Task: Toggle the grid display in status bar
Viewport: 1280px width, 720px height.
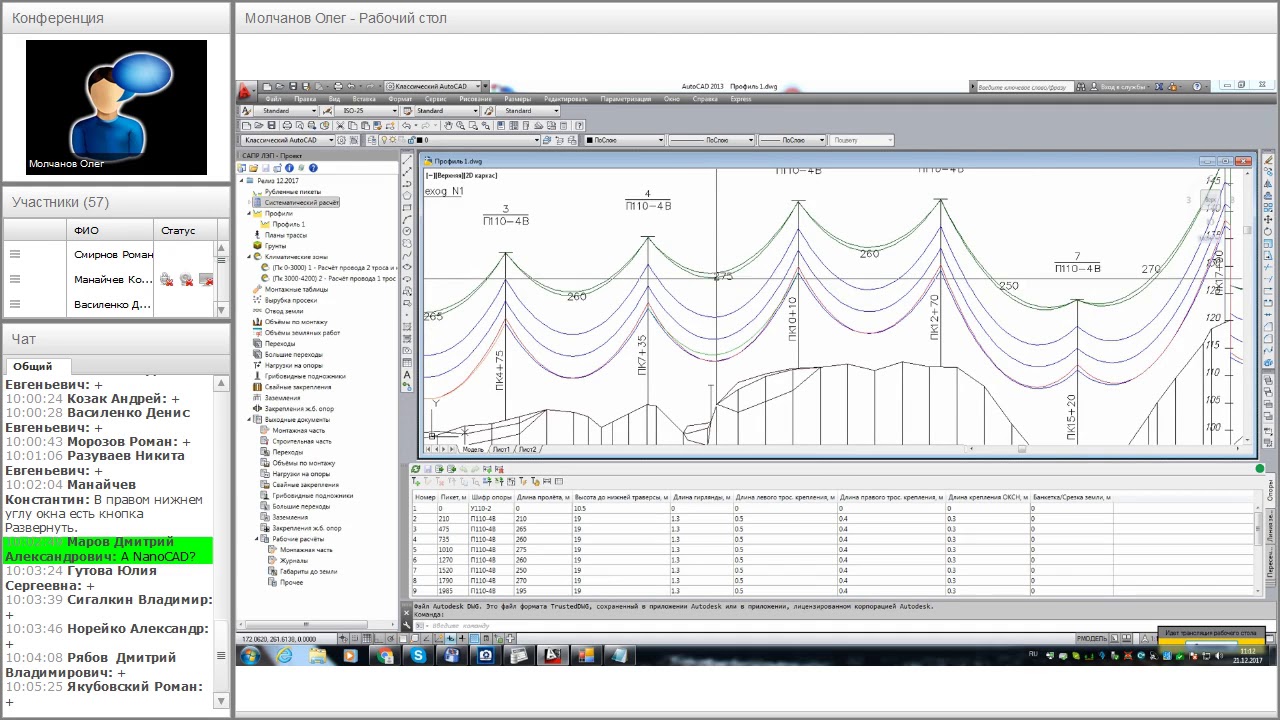Action: pos(367,638)
